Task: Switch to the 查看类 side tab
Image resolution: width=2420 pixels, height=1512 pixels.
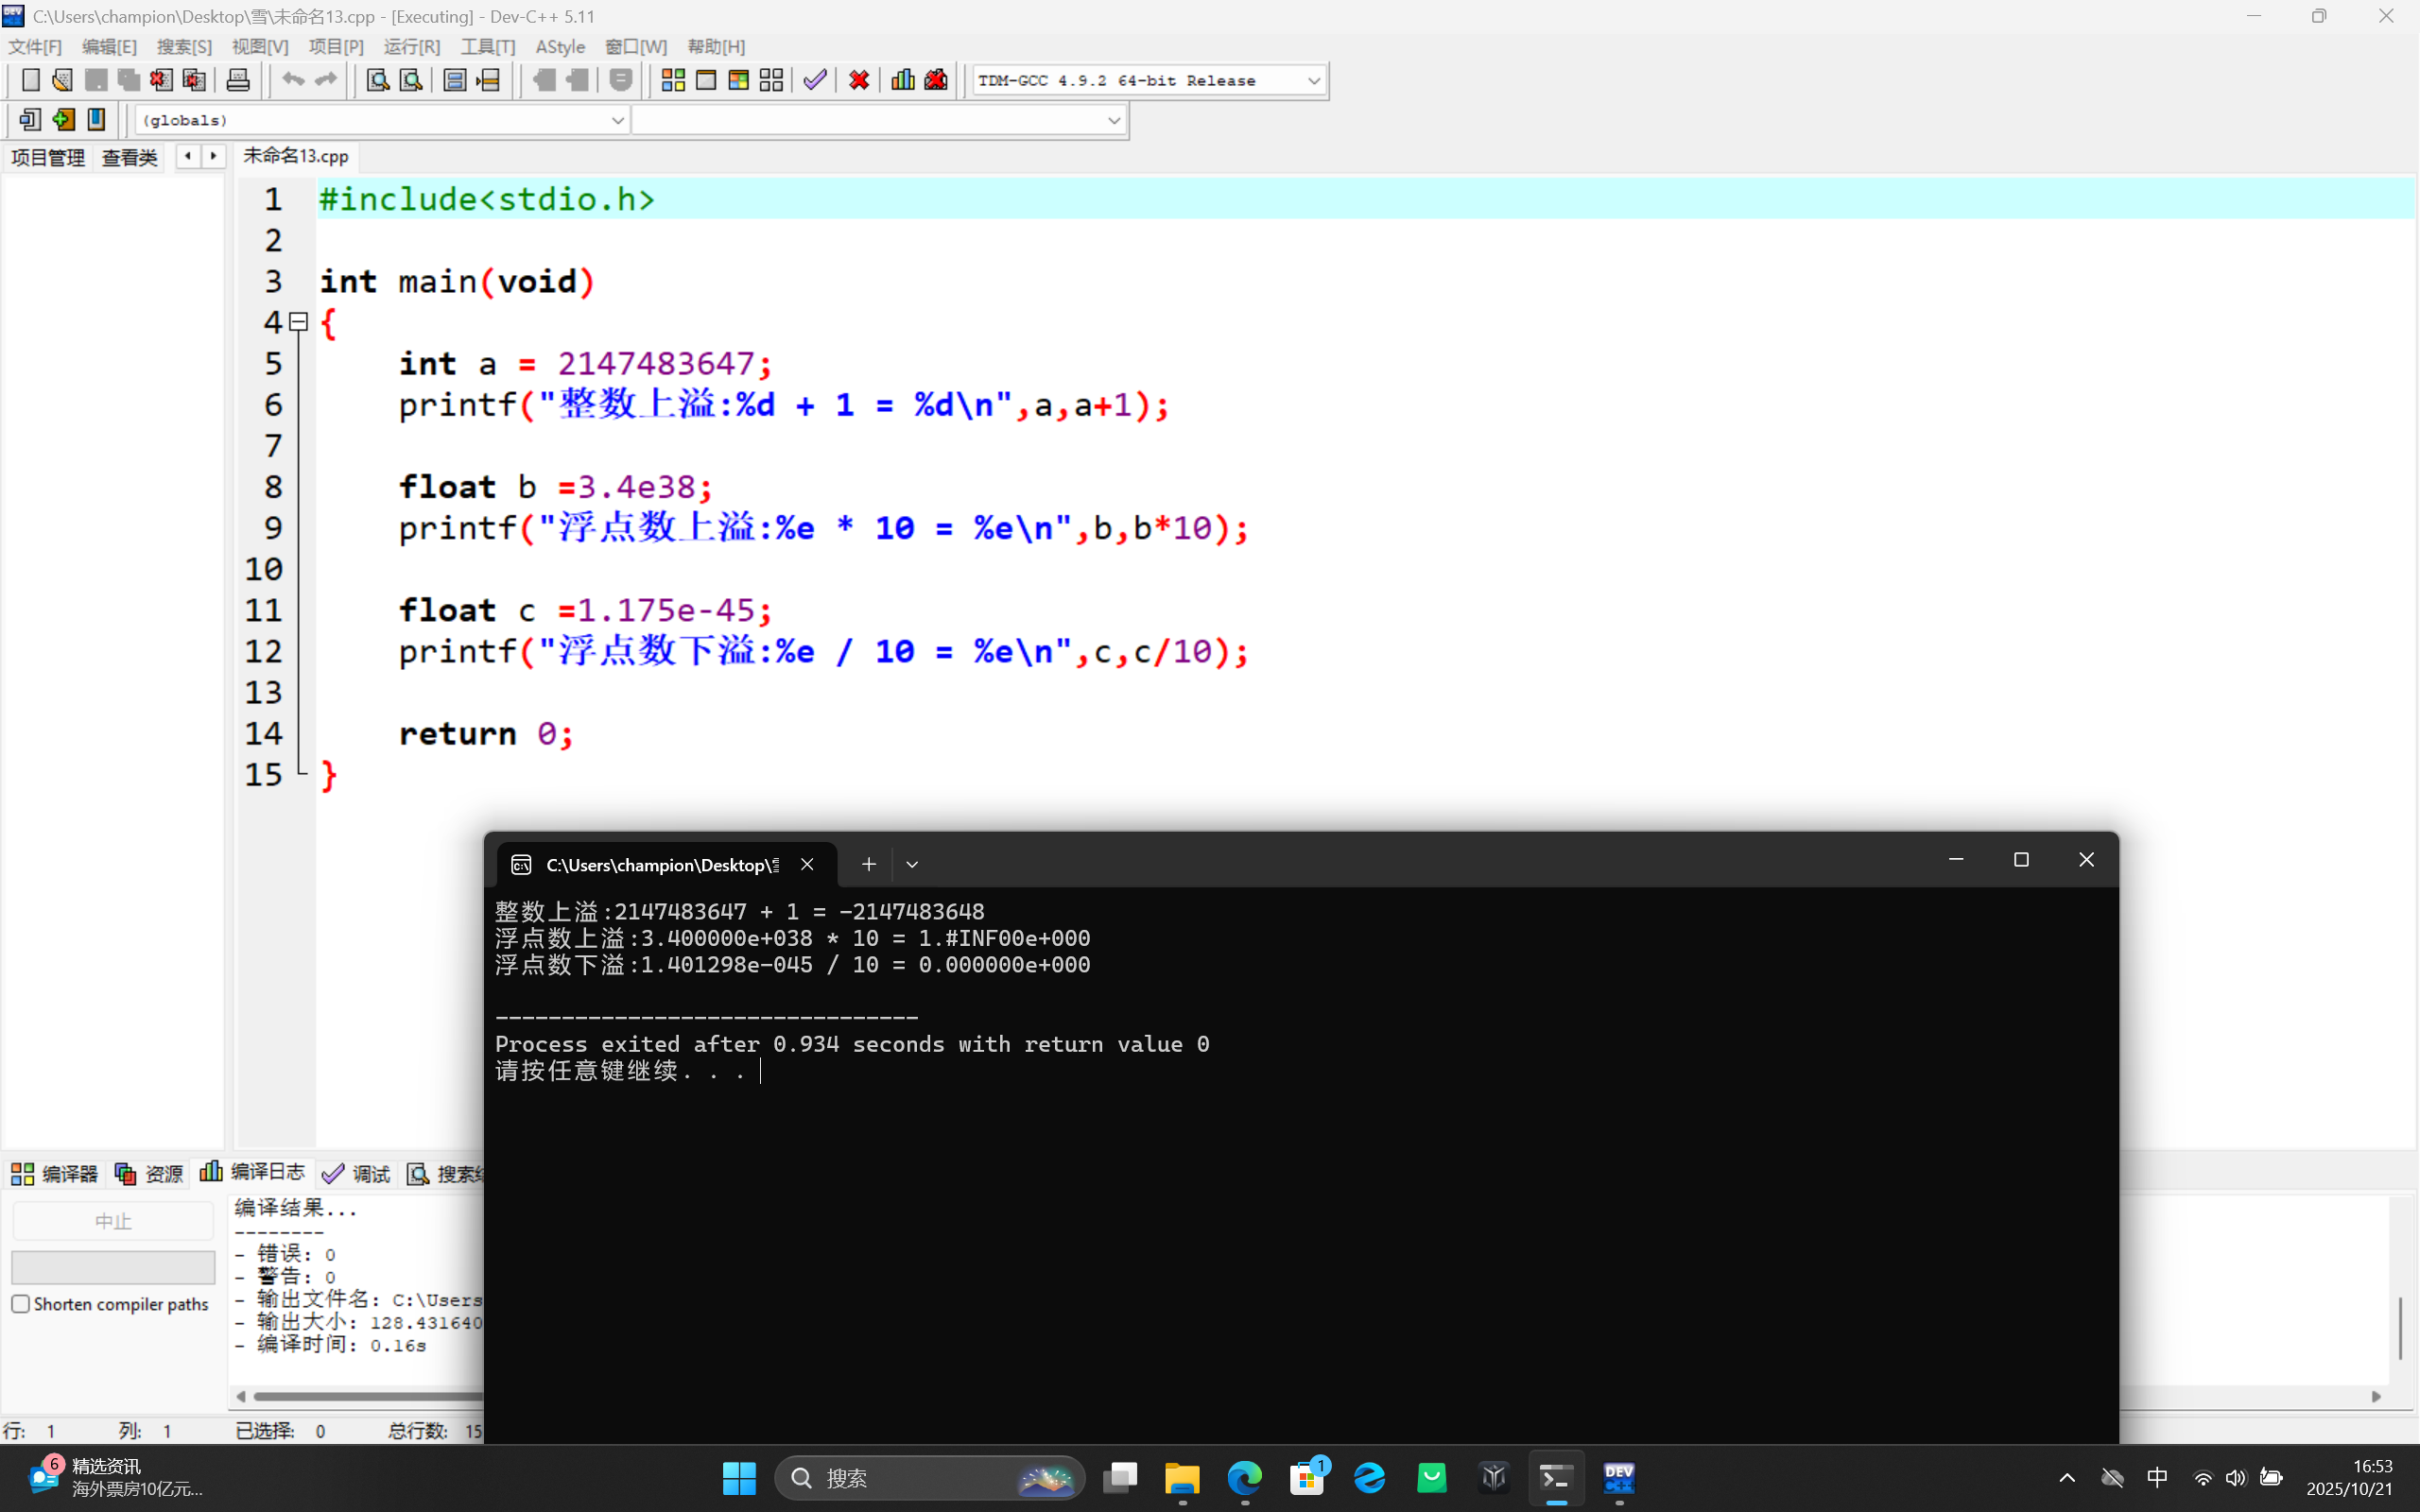Action: (130, 157)
